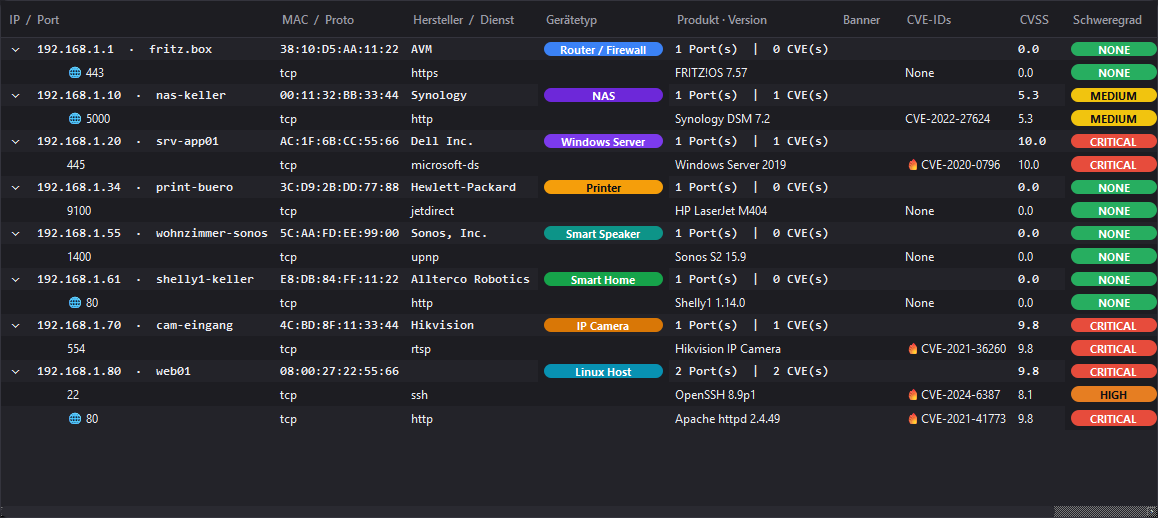
Task: Collapse the 192.168.1.1 fritz.box row
Action: pos(16,50)
